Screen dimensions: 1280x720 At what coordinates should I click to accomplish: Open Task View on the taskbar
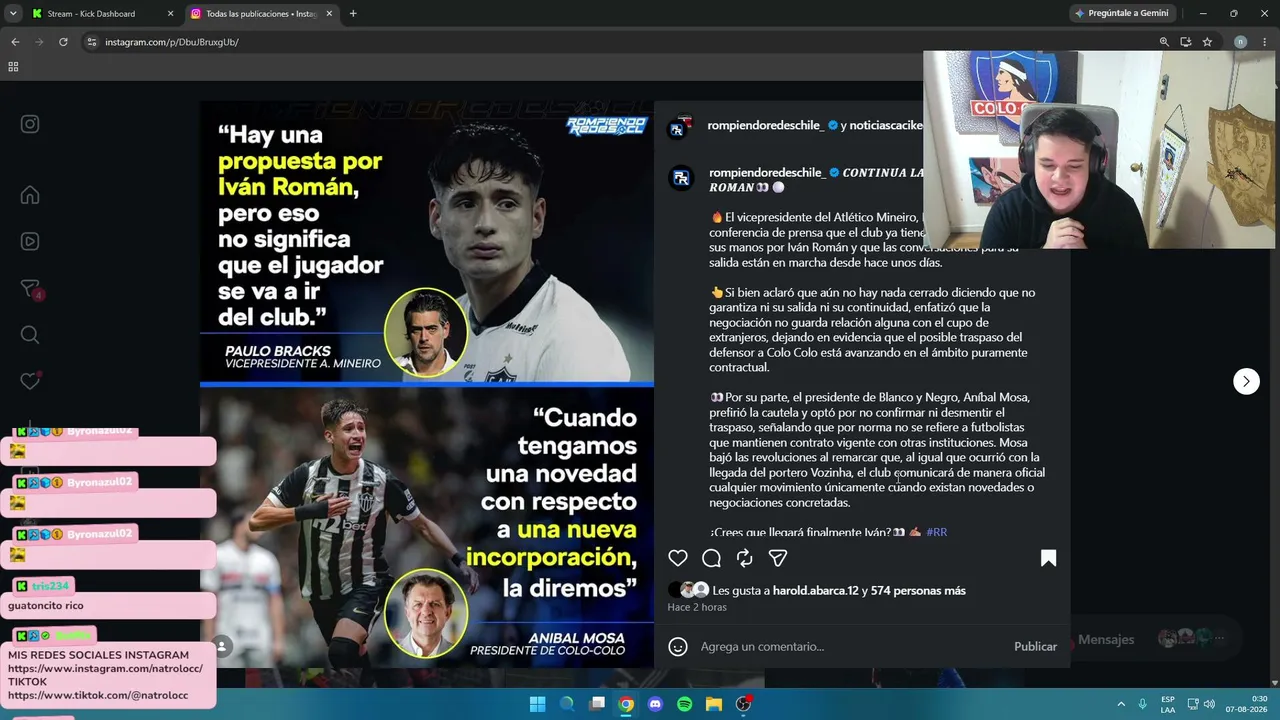[x=597, y=704]
